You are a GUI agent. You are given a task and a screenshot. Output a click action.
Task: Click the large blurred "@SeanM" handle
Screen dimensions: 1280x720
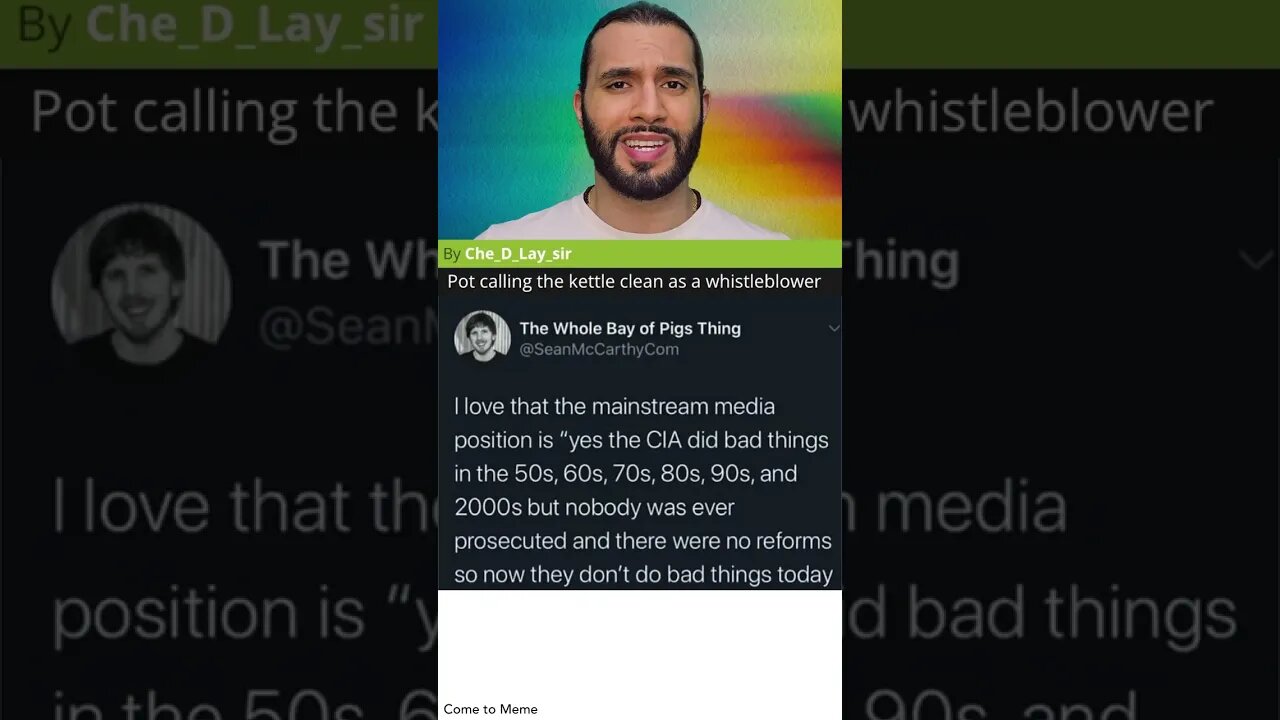[345, 326]
